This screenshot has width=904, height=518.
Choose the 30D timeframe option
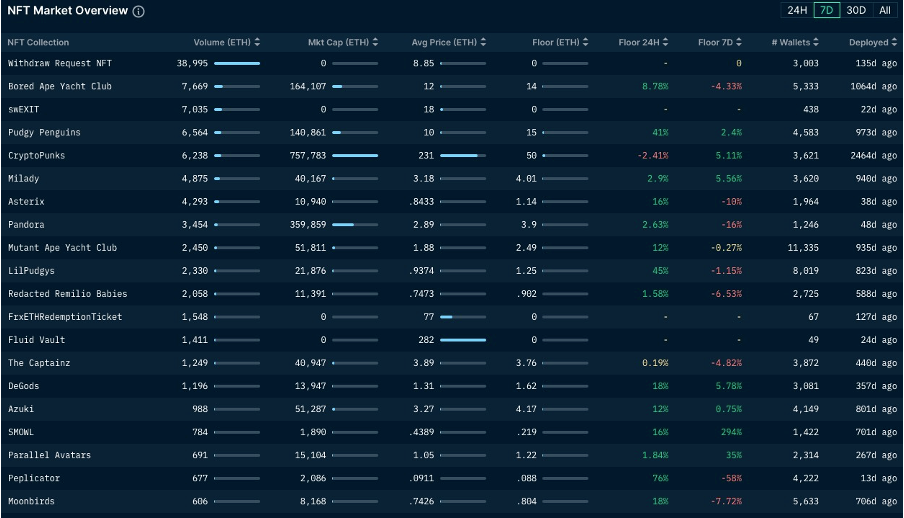click(856, 11)
